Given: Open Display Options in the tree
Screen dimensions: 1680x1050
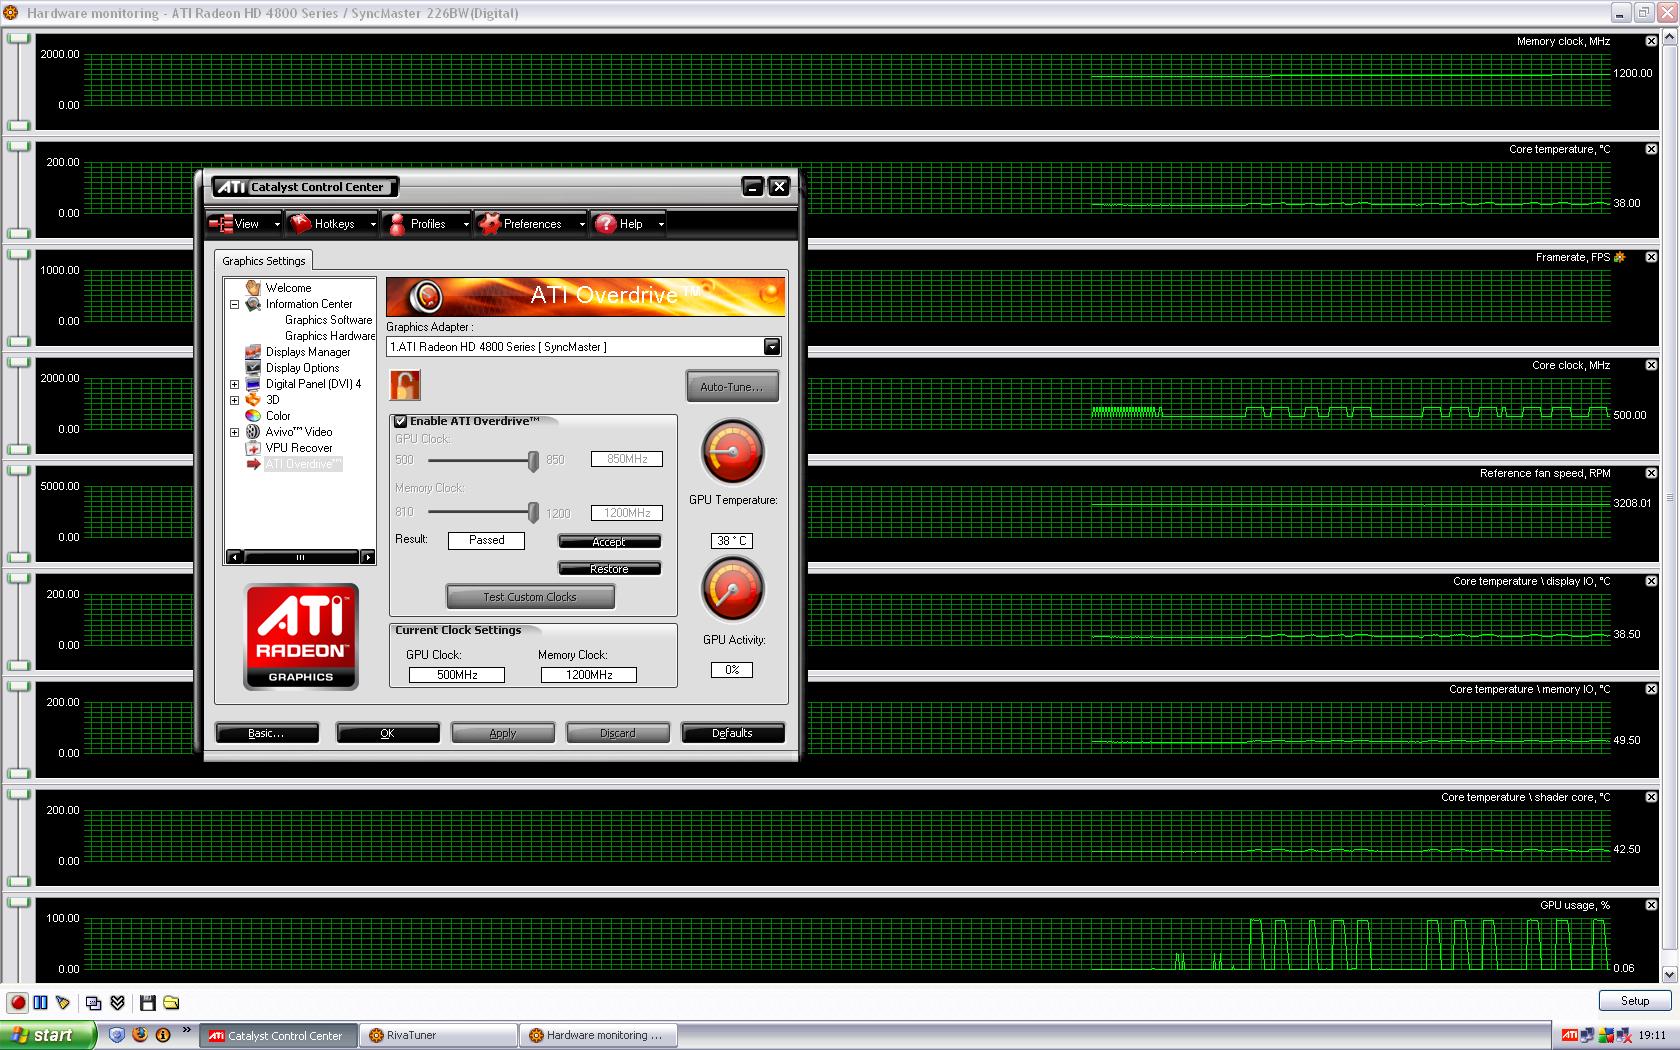Looking at the screenshot, I should point(302,368).
